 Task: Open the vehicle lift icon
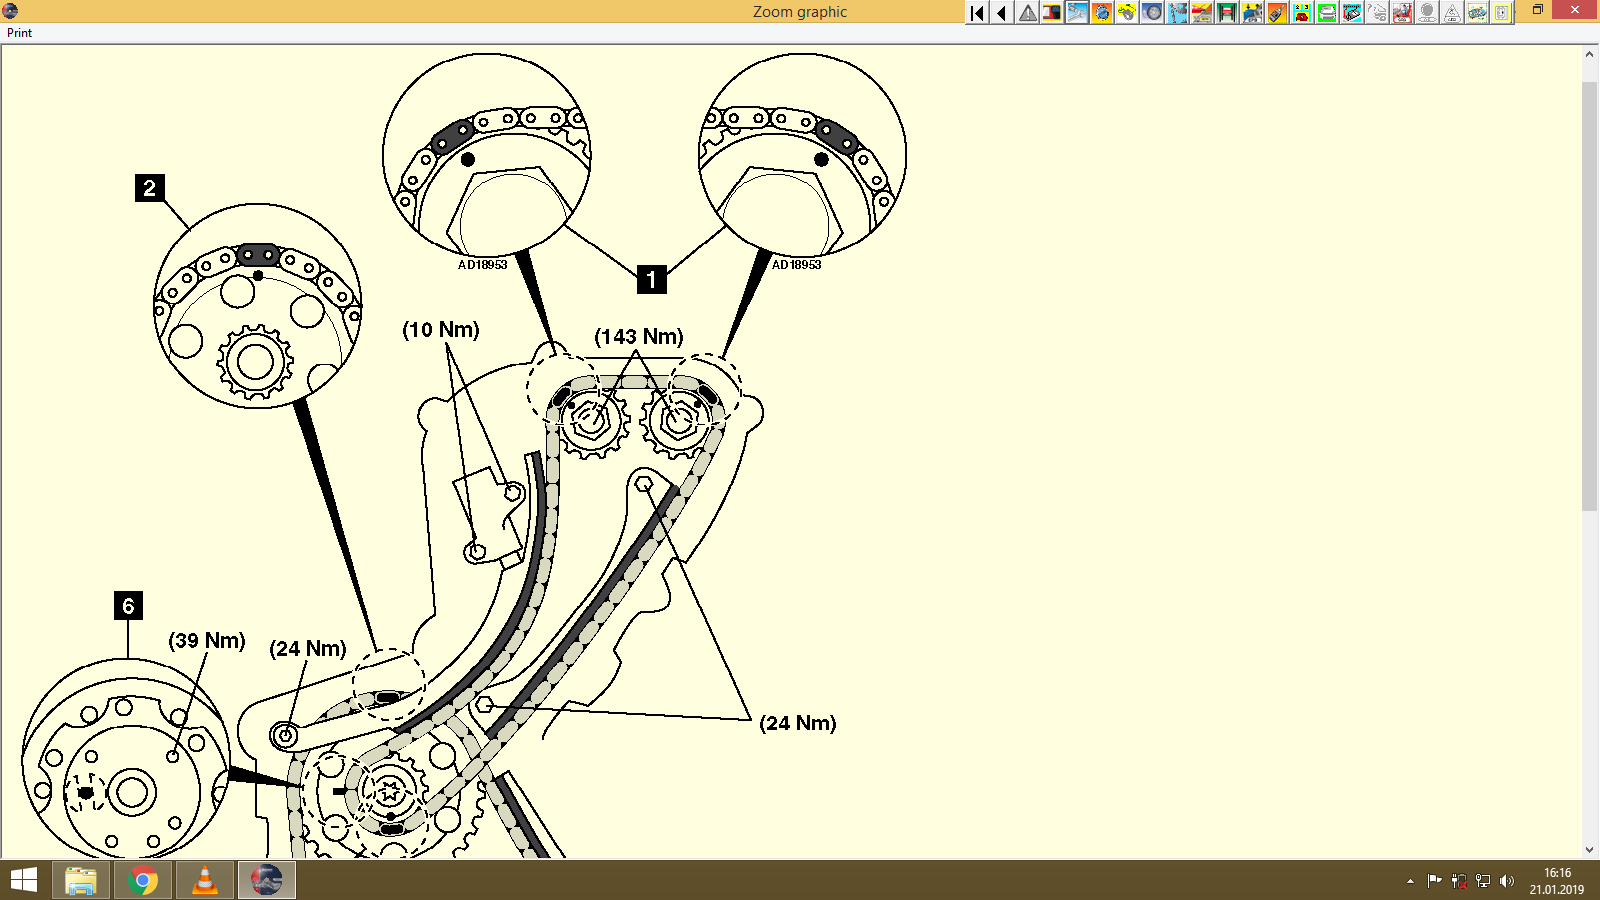click(1226, 13)
